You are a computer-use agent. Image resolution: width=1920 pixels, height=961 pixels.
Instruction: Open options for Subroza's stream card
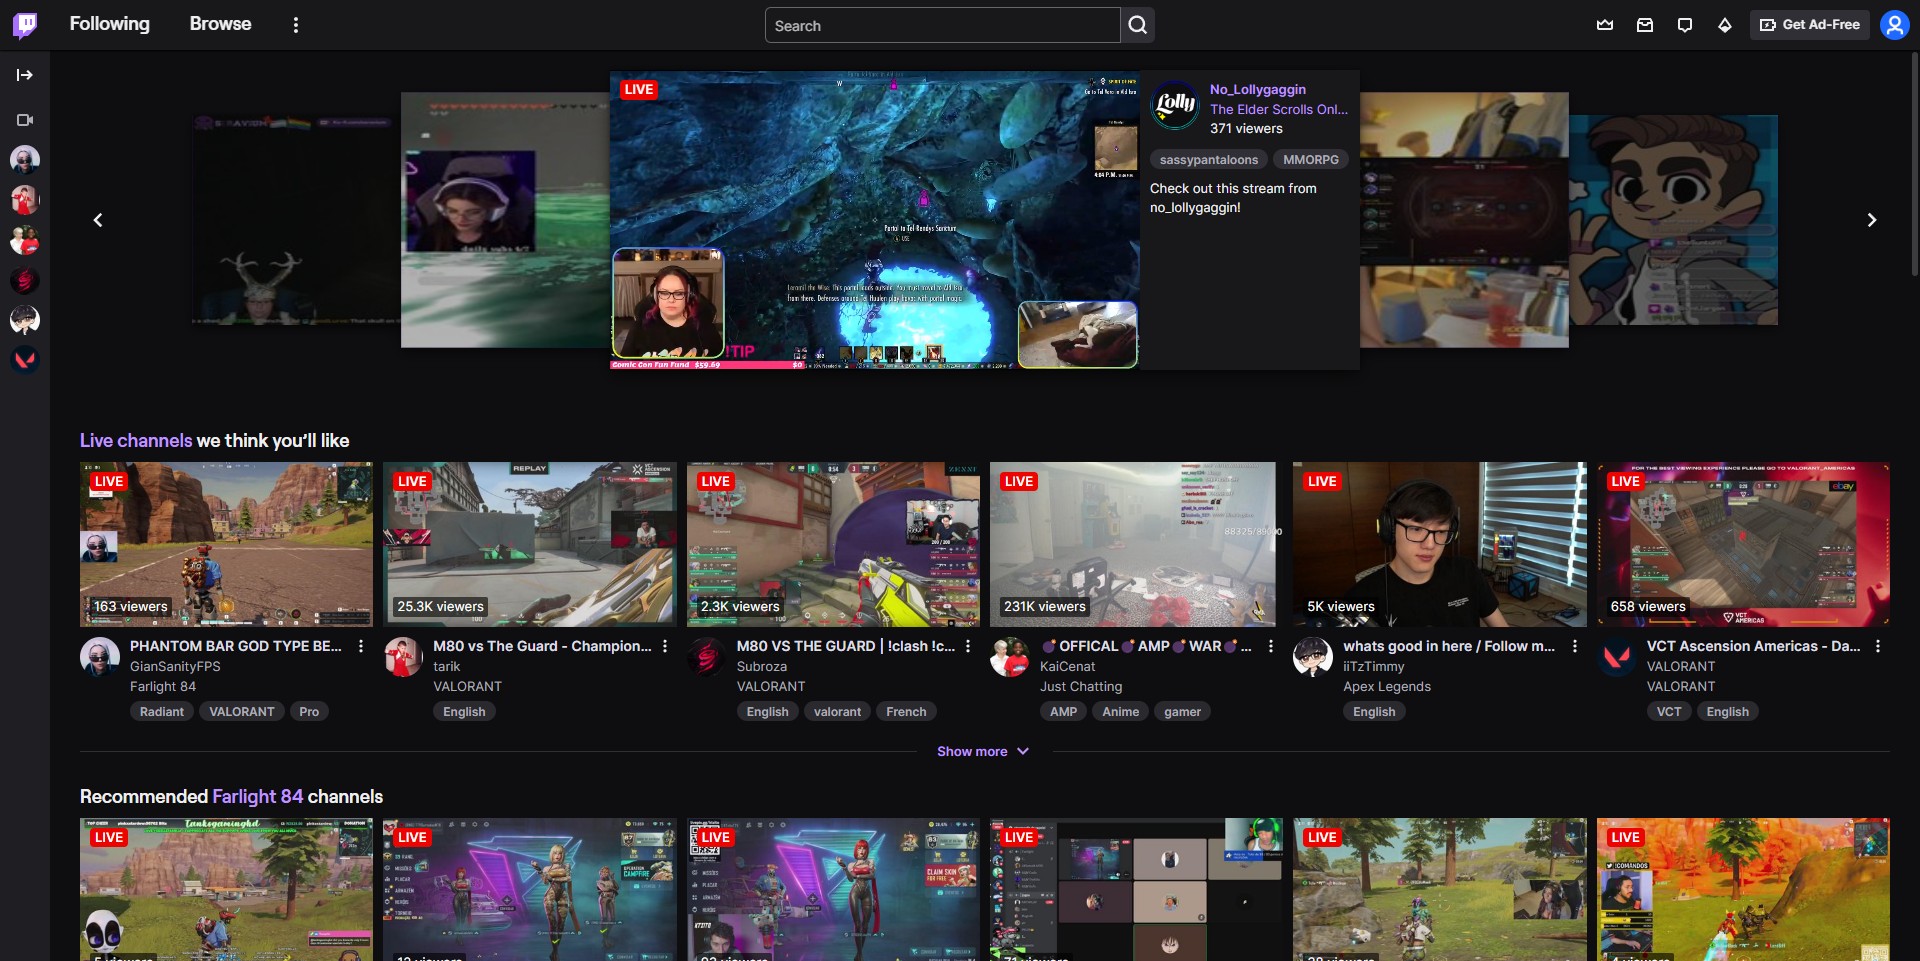pyautogui.click(x=968, y=647)
